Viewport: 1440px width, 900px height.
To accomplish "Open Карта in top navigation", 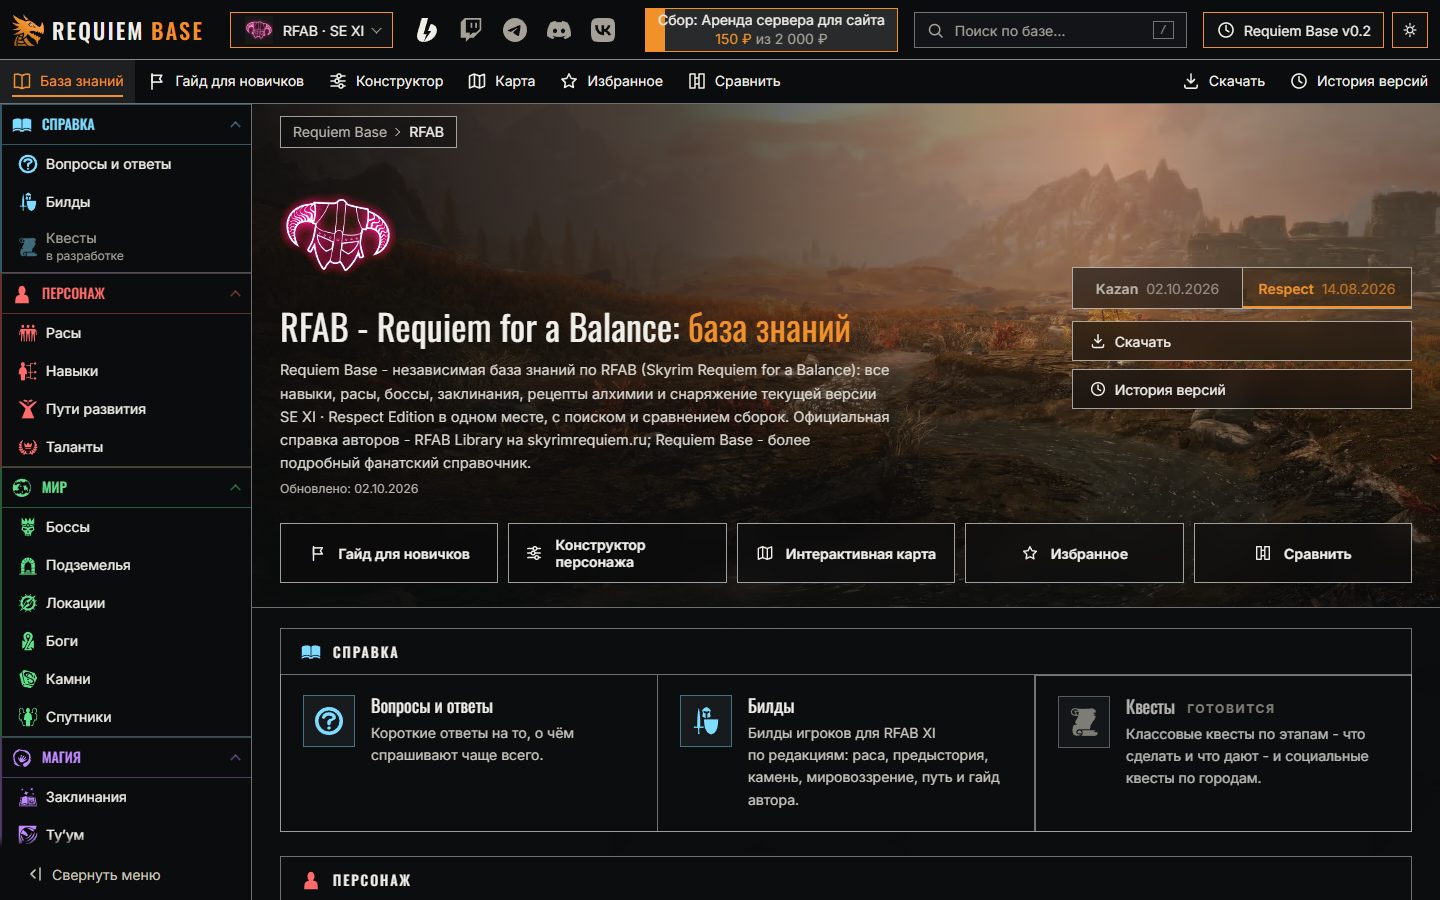I will point(502,81).
